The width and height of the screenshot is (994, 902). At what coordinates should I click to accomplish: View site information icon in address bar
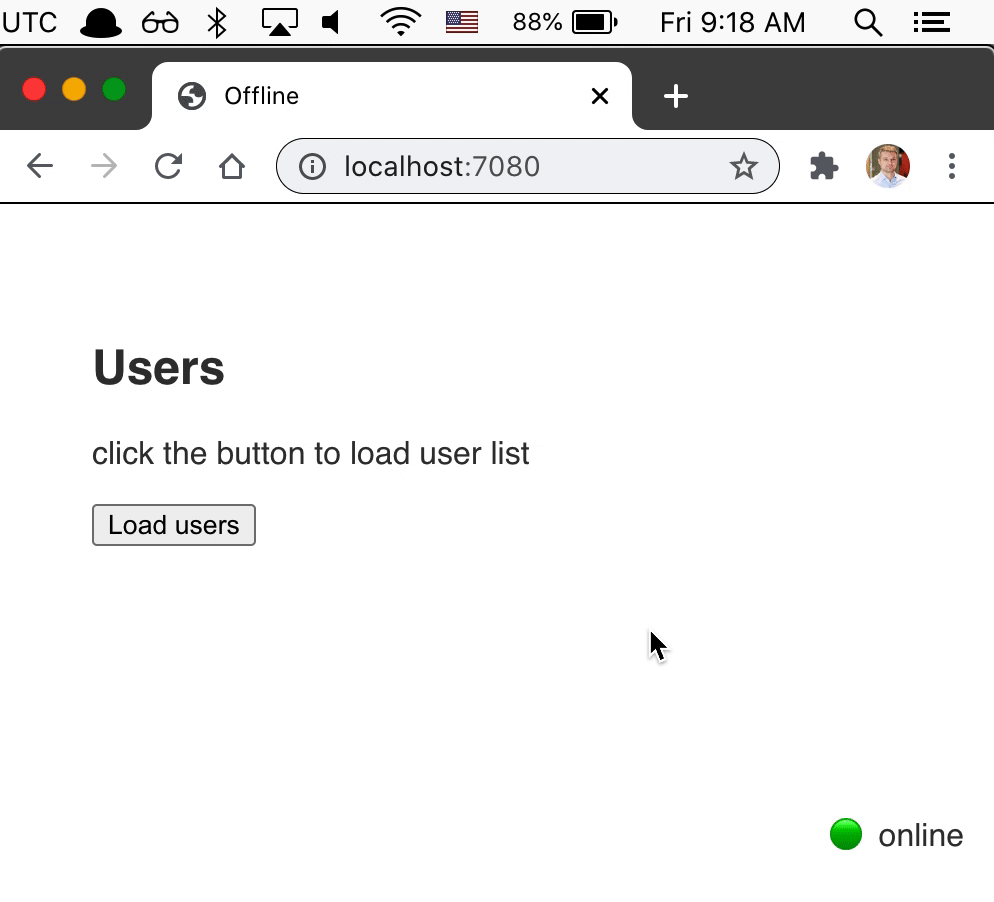pos(313,166)
